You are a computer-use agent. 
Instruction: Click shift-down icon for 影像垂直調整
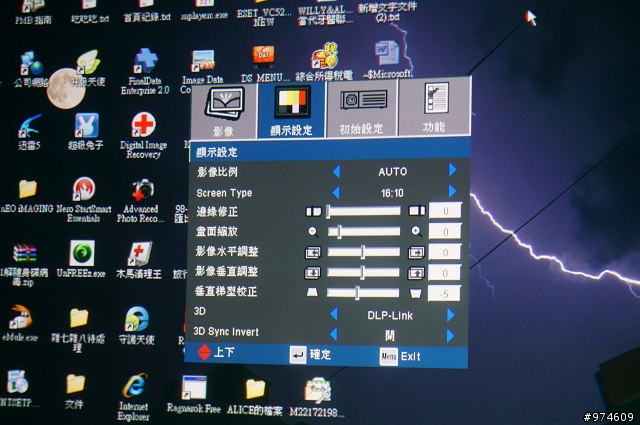pos(313,272)
